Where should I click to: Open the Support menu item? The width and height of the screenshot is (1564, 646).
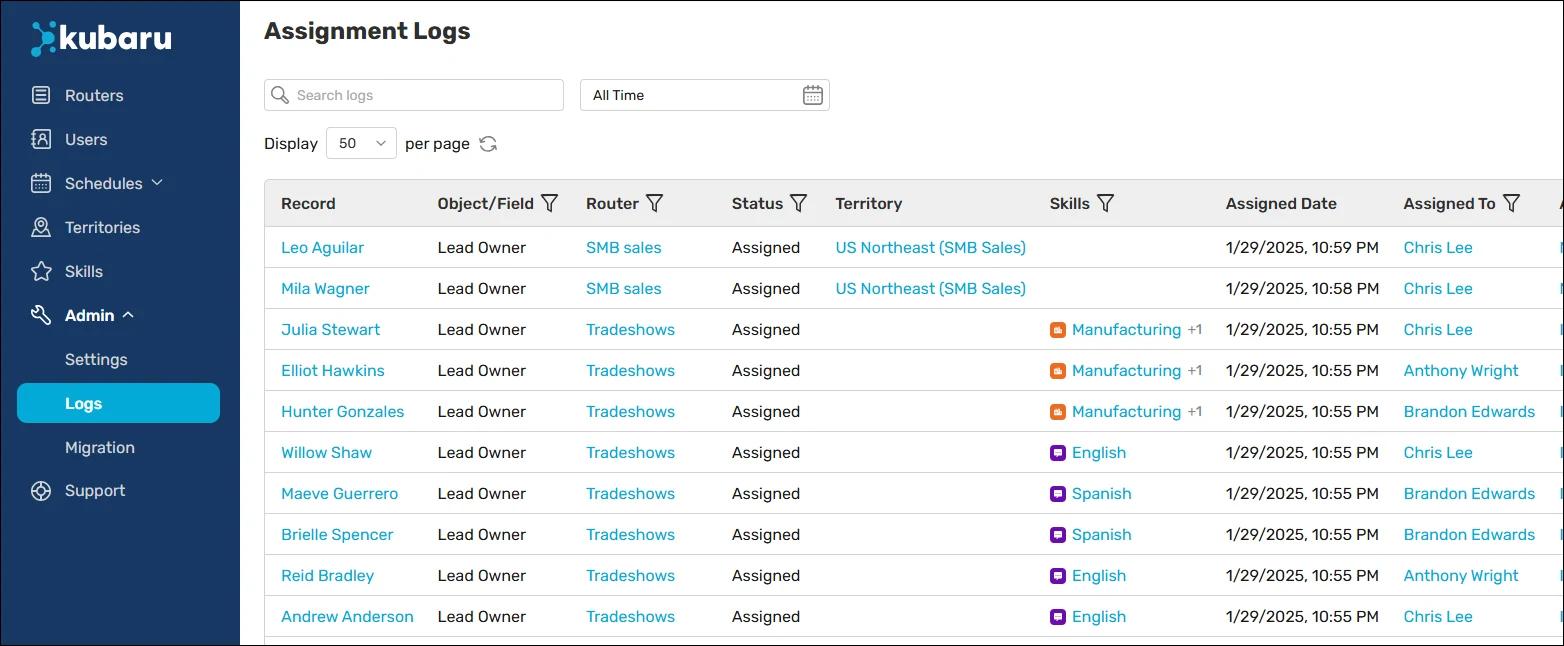[95, 491]
